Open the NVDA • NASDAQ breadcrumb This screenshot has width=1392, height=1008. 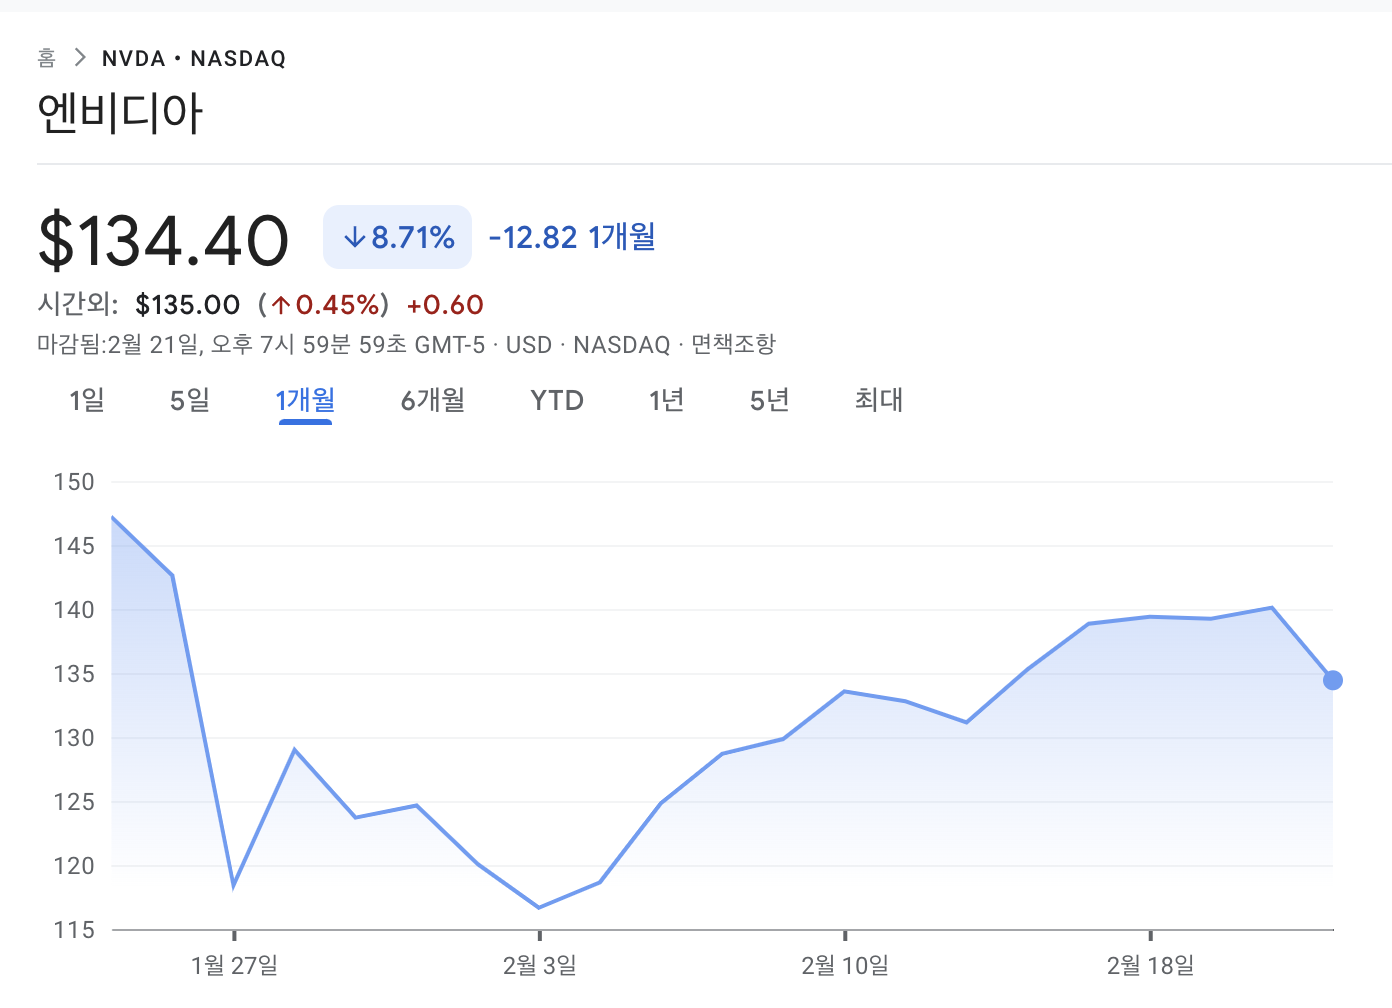pyautogui.click(x=194, y=59)
